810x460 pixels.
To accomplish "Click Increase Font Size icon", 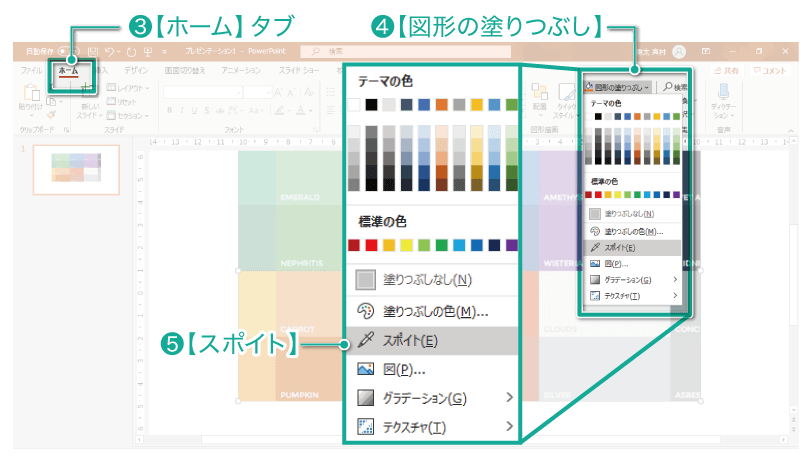I will click(x=278, y=93).
